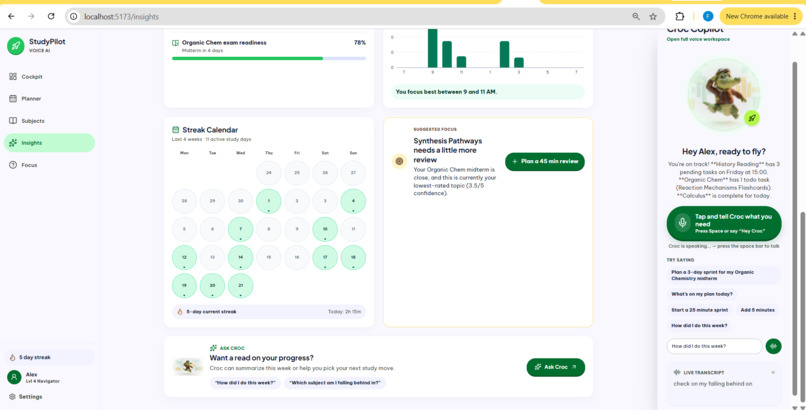
Task: Click the Organic Chem exam readiness book icon
Action: [175, 43]
